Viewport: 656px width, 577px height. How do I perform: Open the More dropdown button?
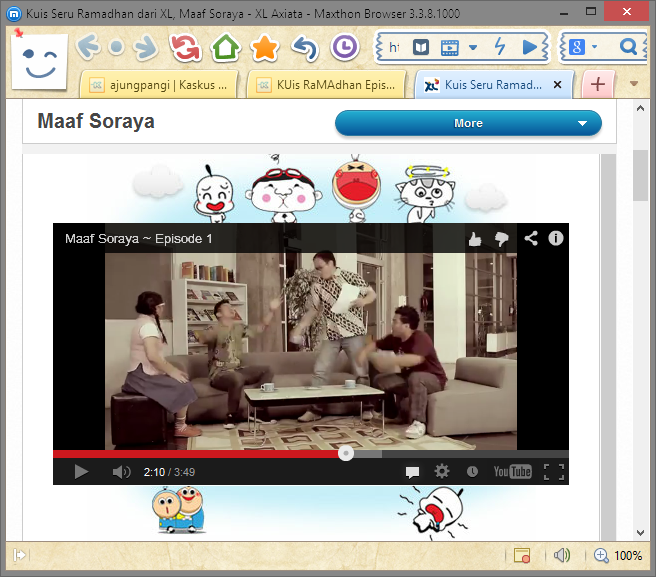468,123
